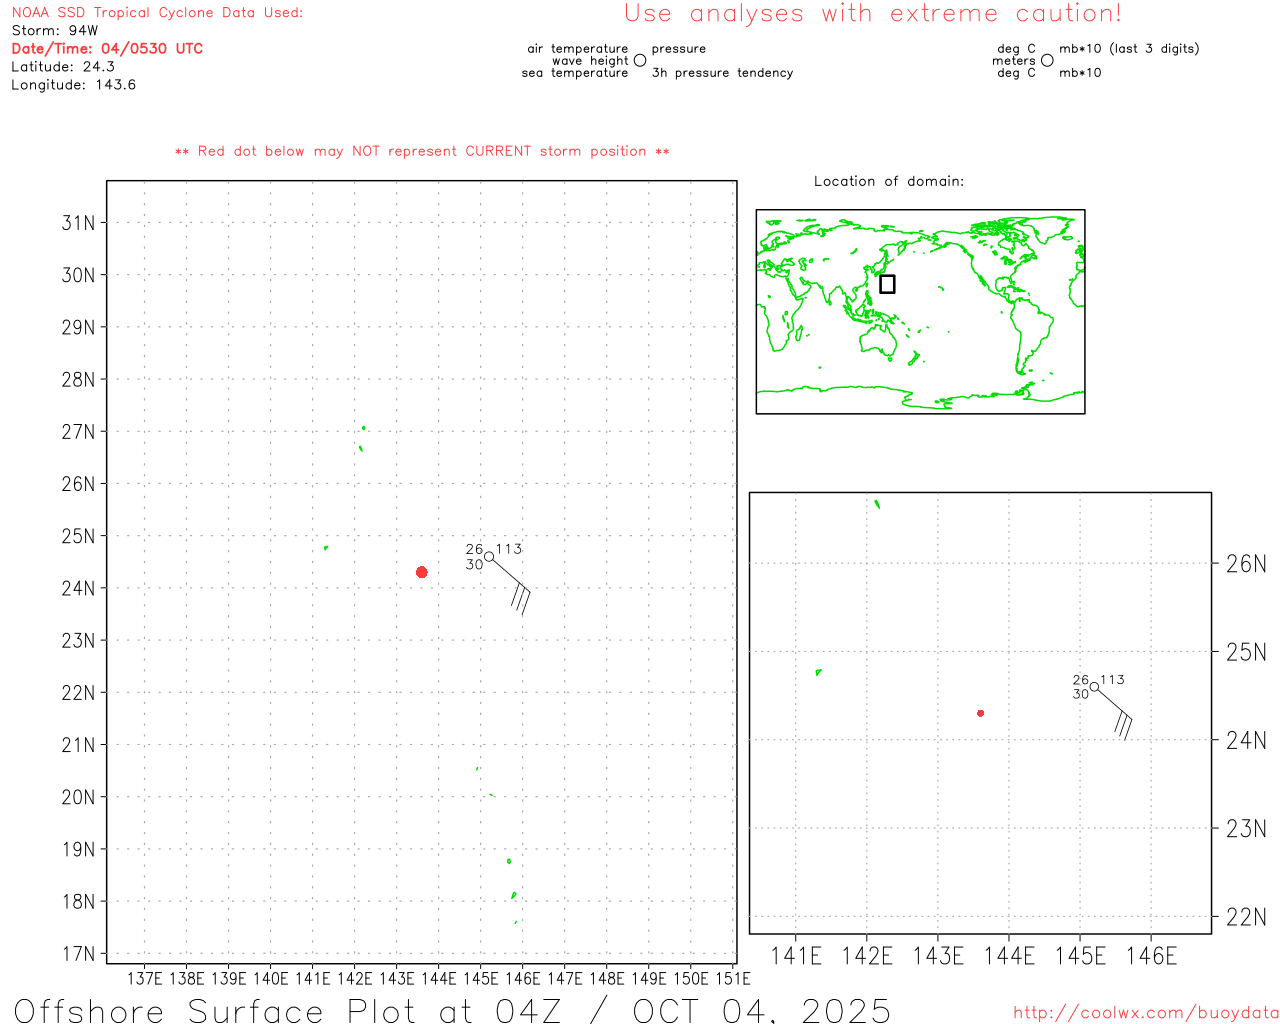This screenshot has width=1280, height=1024.
Task: Click the 'Location of domain:' label
Action: pyautogui.click(x=889, y=181)
